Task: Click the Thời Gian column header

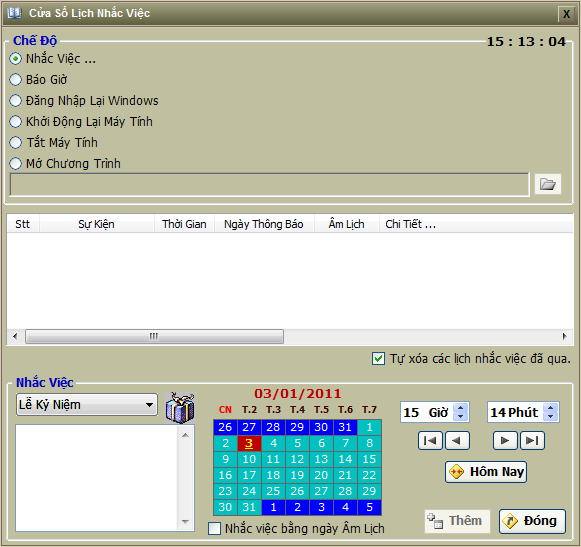Action: [x=184, y=224]
